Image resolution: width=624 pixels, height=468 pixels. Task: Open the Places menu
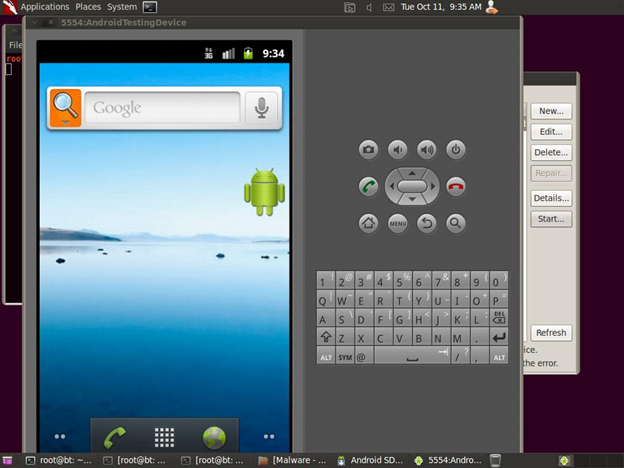88,6
